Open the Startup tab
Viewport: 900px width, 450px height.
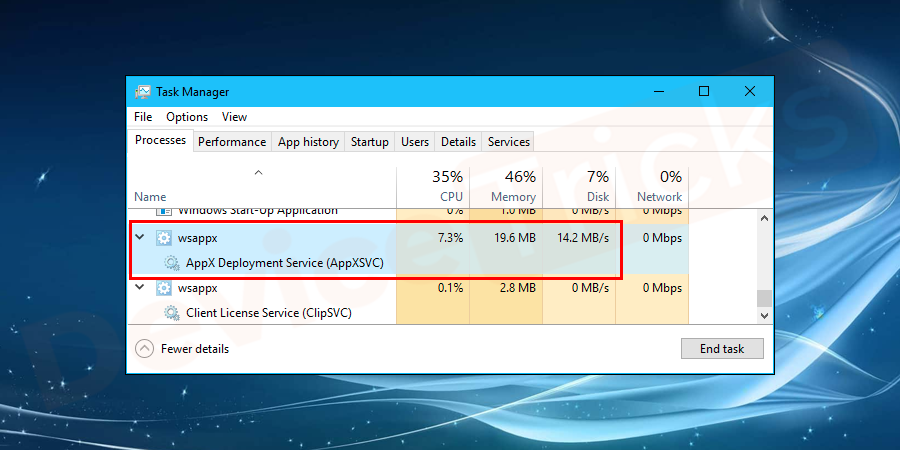pyautogui.click(x=370, y=142)
